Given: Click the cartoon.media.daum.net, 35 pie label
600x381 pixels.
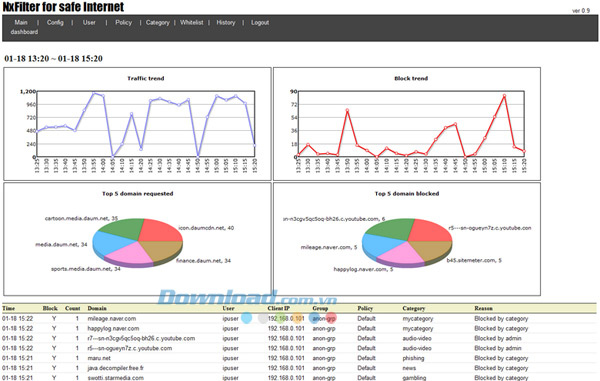Looking at the screenshot, I should (81, 218).
